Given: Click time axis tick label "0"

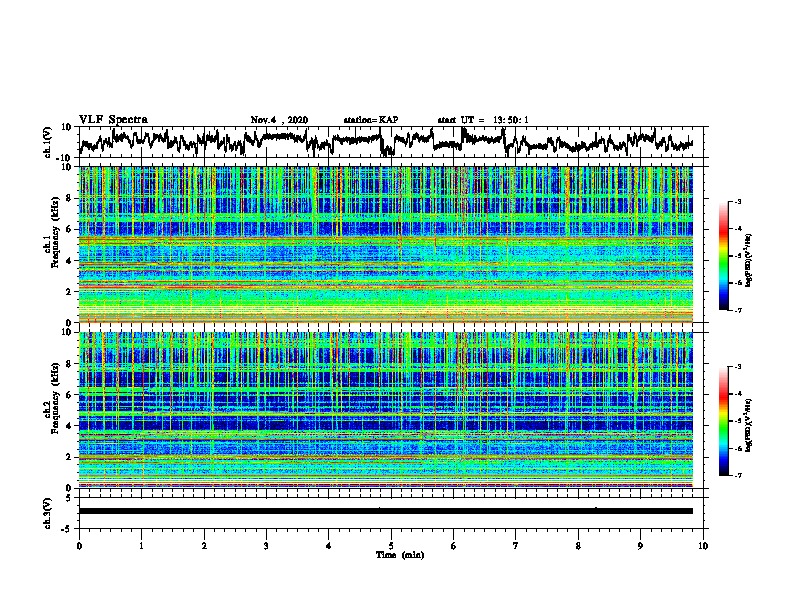Looking at the screenshot, I should [79, 546].
